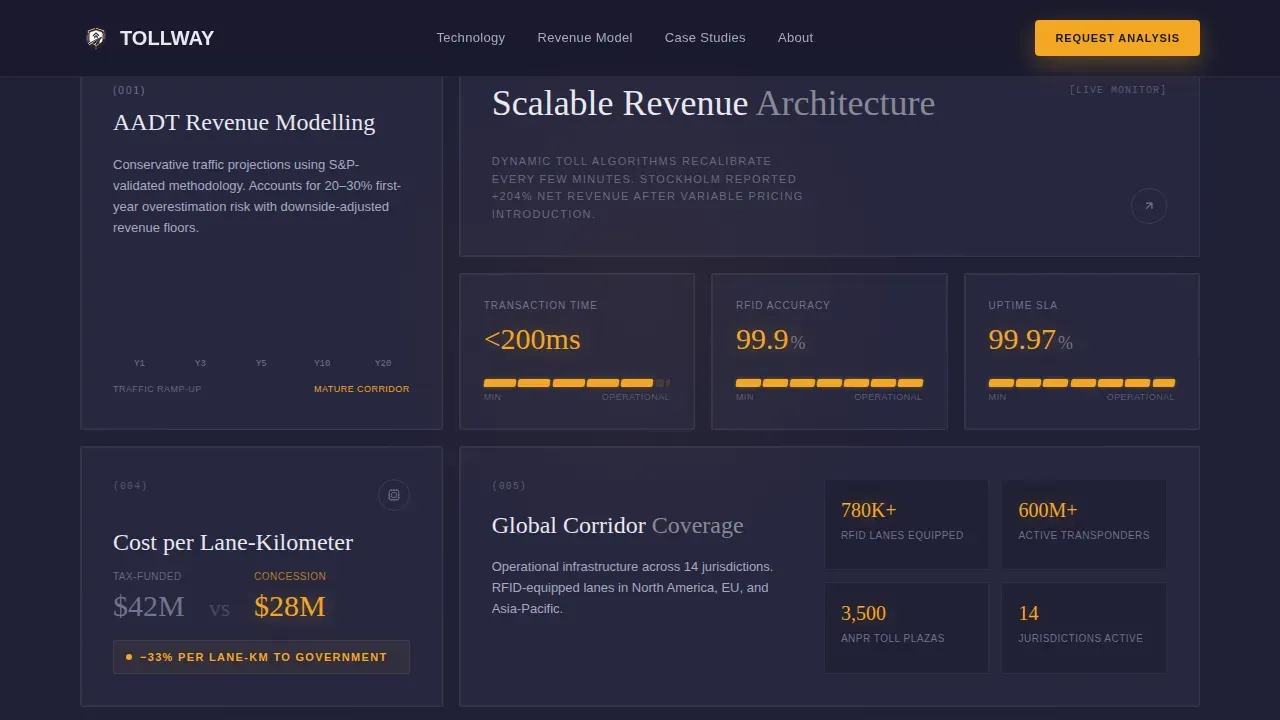Screen dimensions: 1280x720
Task: Click the operational infrastructure across 14 jurisdictions paragraph
Action: pos(632,588)
